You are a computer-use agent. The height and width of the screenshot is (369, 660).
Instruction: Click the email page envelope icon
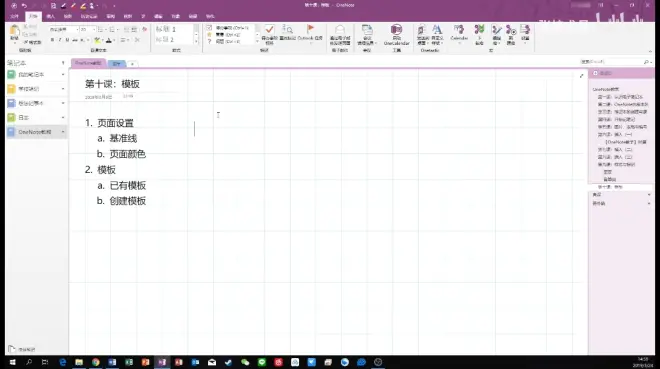(x=340, y=29)
